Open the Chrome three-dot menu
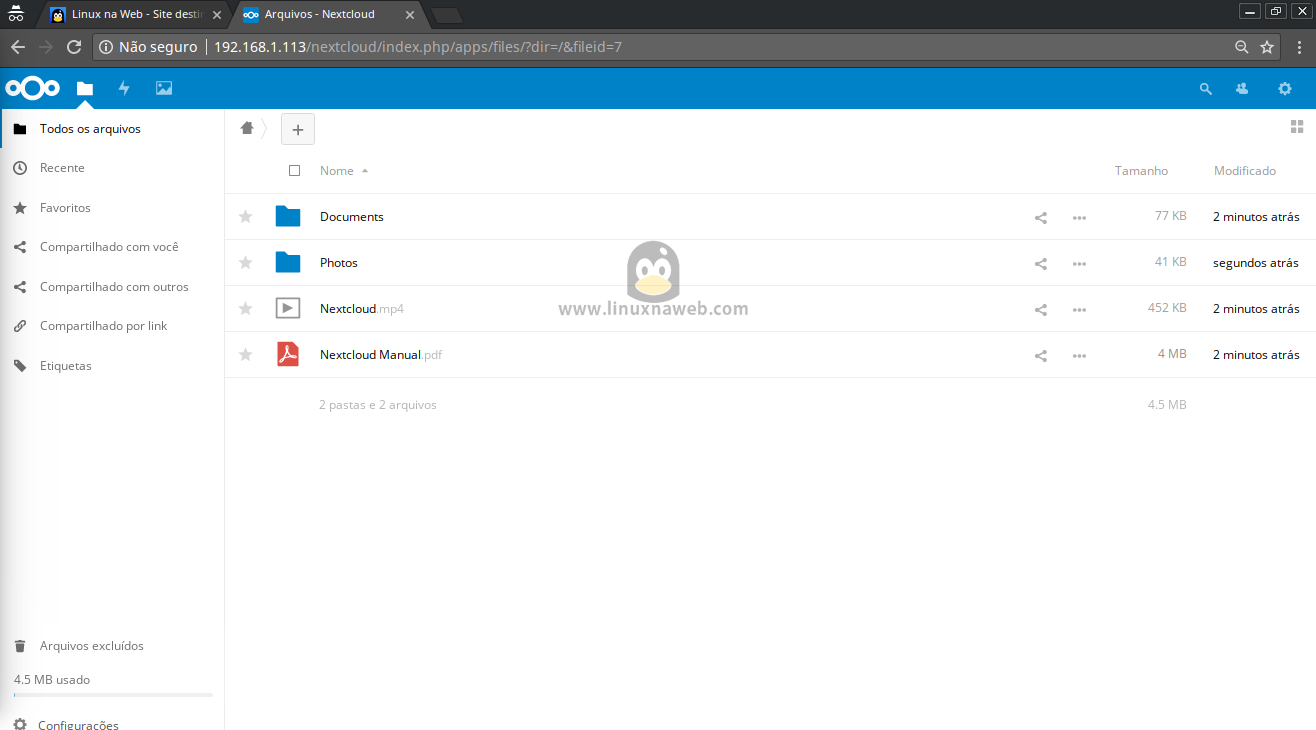1316x730 pixels. point(1298,47)
